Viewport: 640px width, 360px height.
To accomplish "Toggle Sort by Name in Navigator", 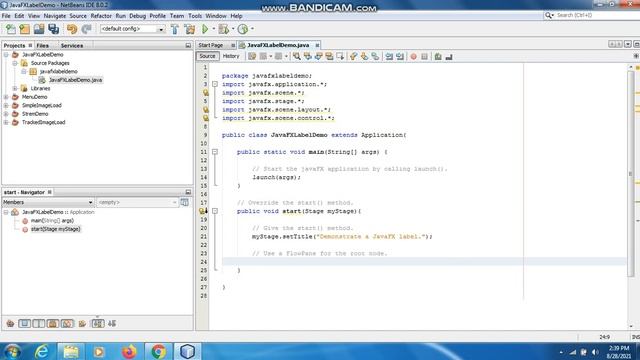I will pyautogui.click(x=98, y=324).
